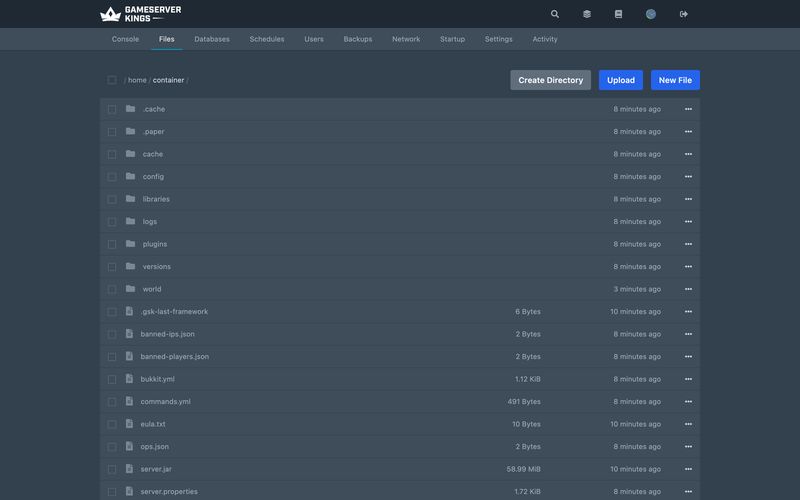Viewport: 800px width, 500px height.
Task: Click the folder icon beside cache
Action: pyautogui.click(x=131, y=154)
